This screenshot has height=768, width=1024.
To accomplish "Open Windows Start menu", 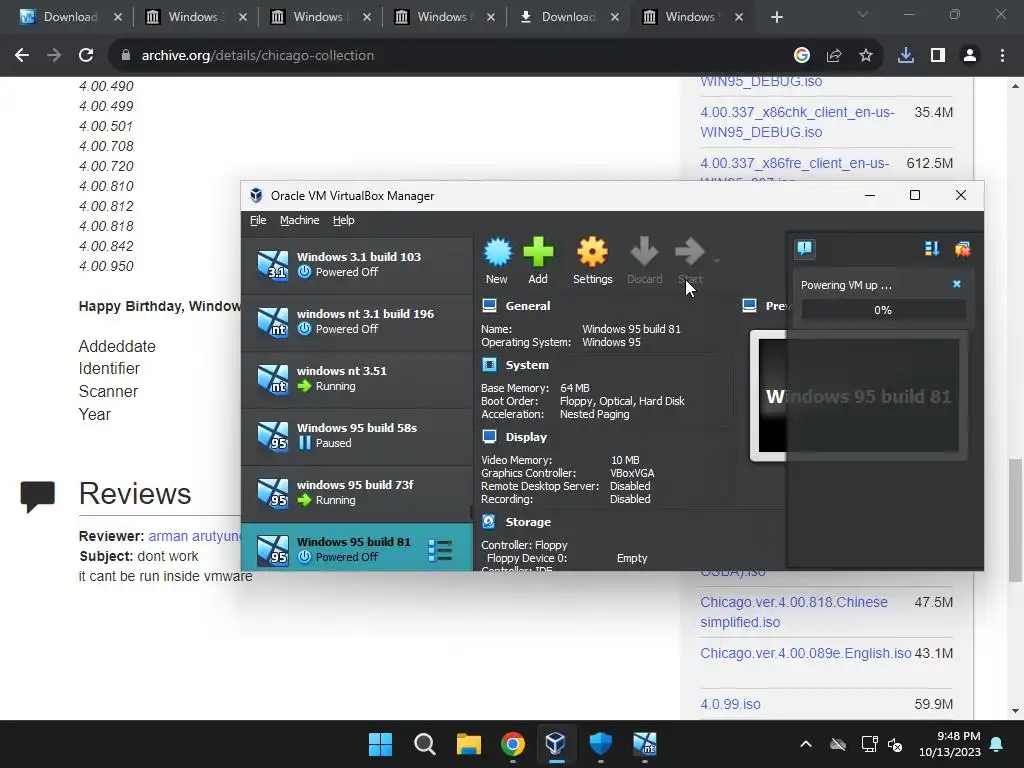I will coord(380,744).
